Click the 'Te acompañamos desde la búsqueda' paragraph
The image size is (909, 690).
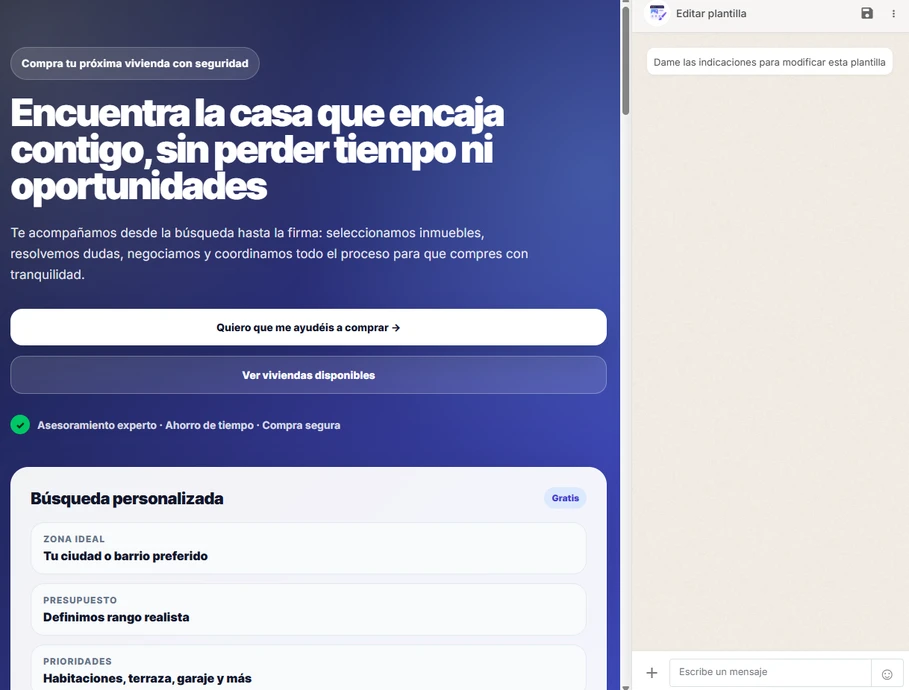point(269,253)
